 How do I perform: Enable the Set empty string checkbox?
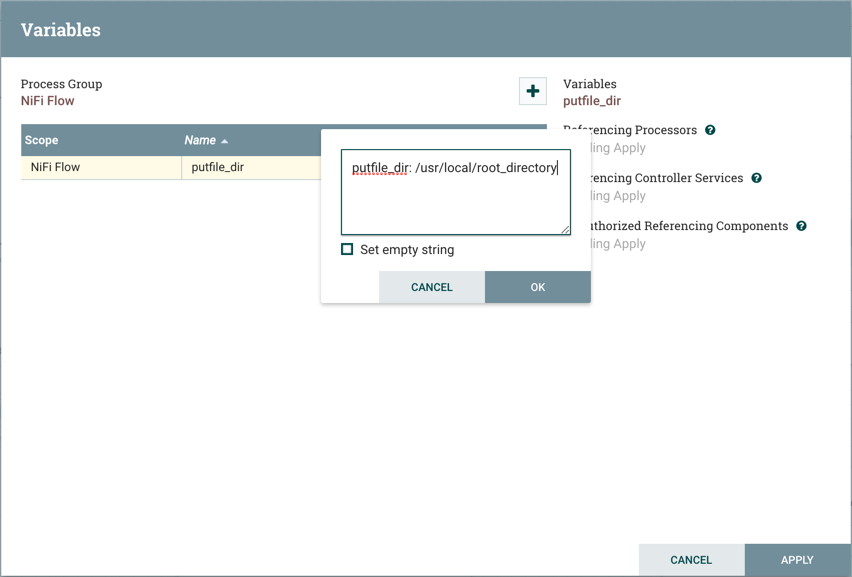point(347,249)
